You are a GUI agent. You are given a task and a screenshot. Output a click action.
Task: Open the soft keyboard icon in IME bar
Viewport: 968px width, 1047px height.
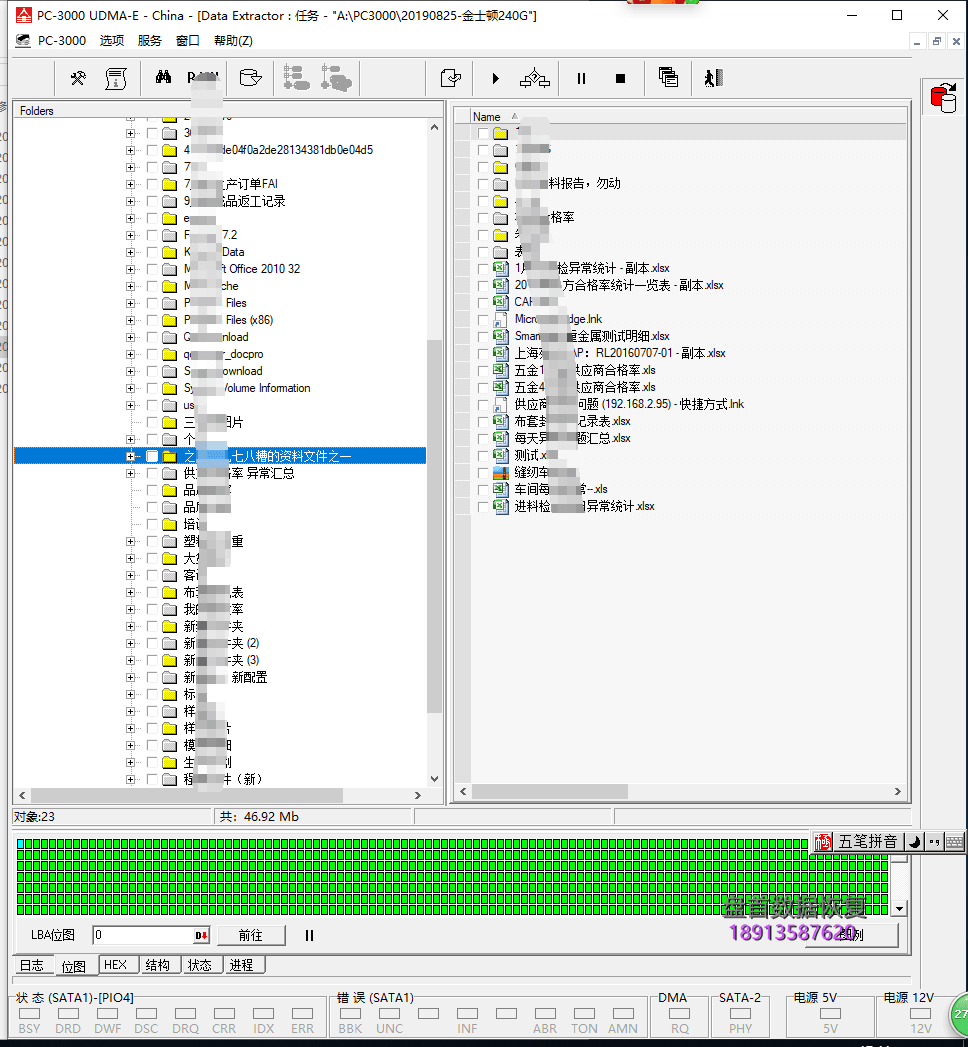pos(955,842)
